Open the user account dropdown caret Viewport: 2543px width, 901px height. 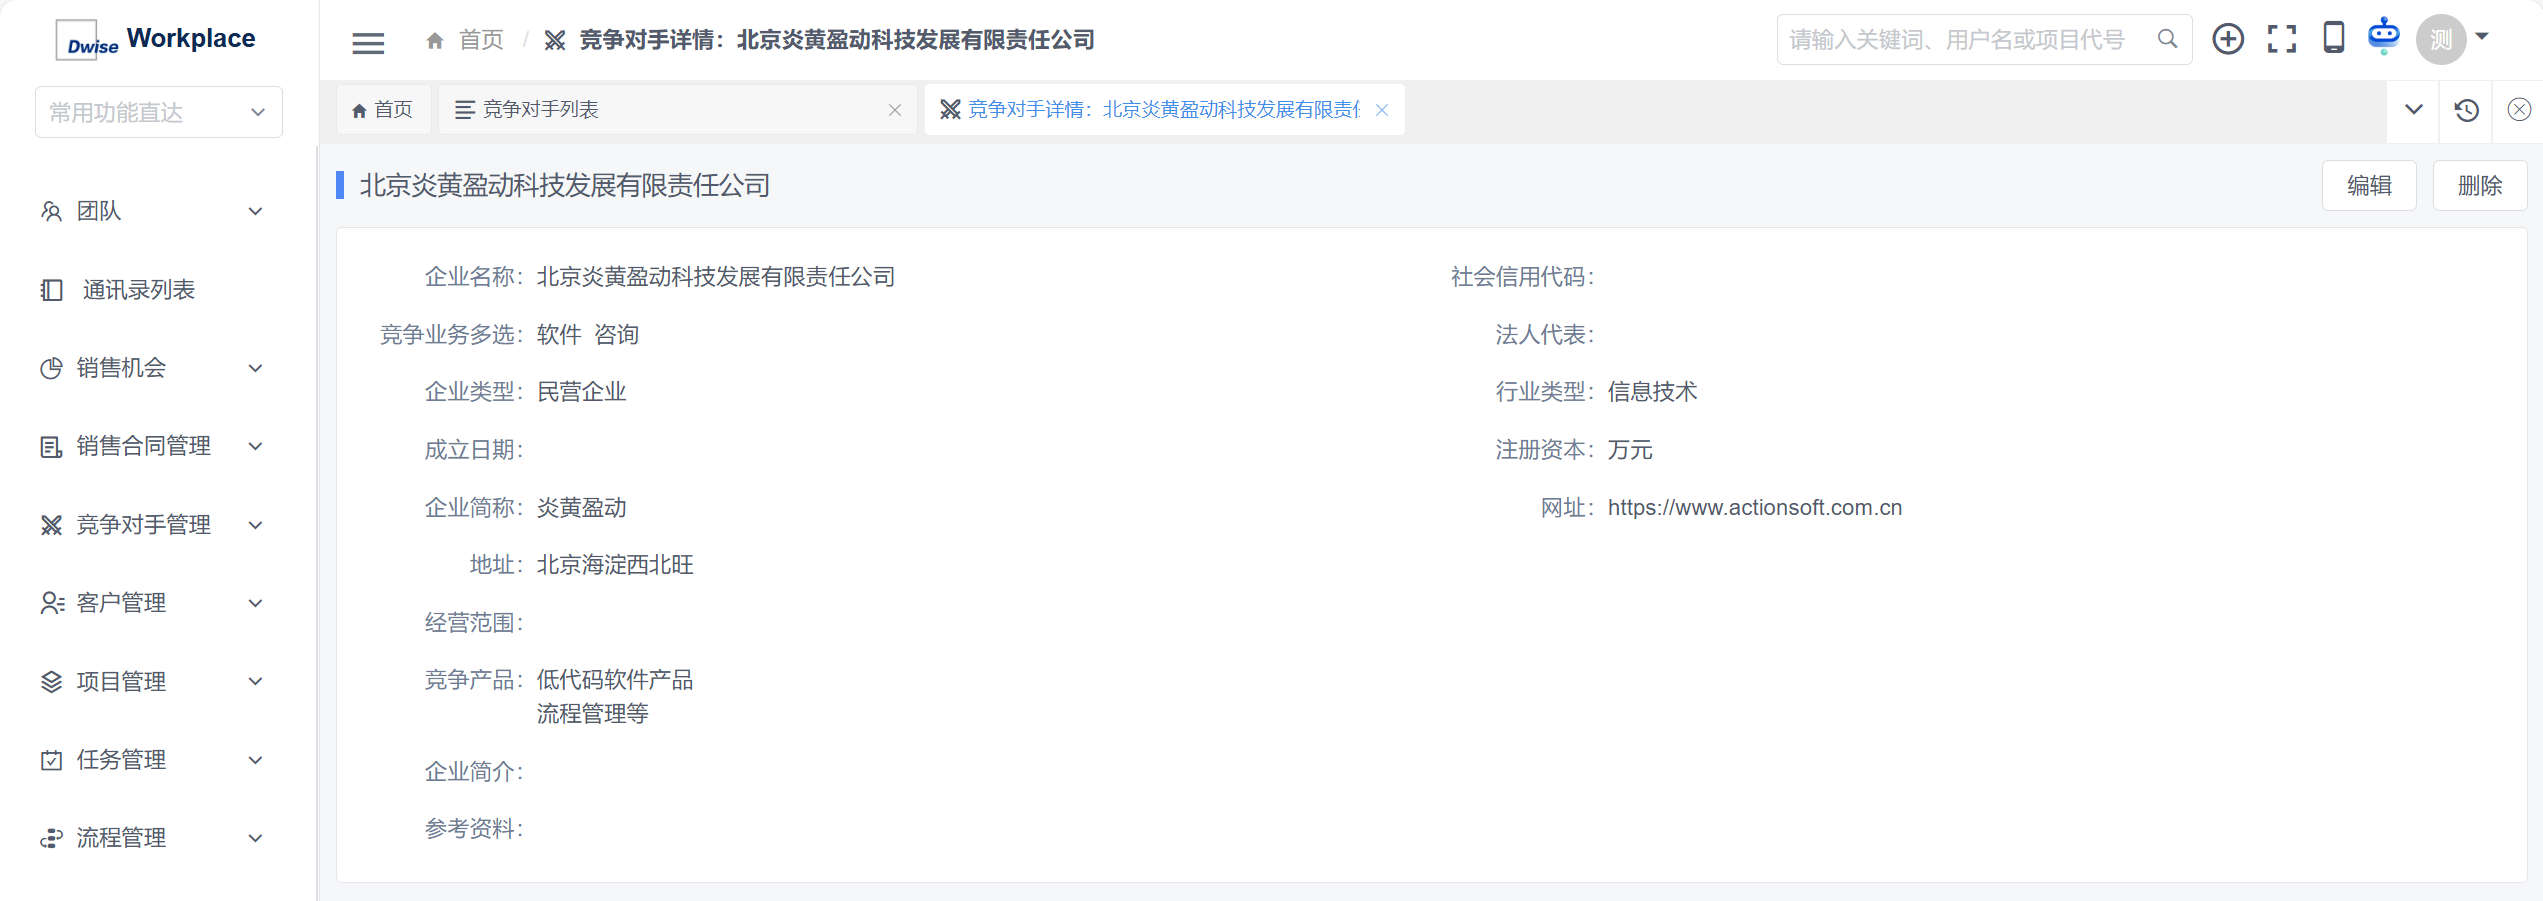tap(2482, 37)
